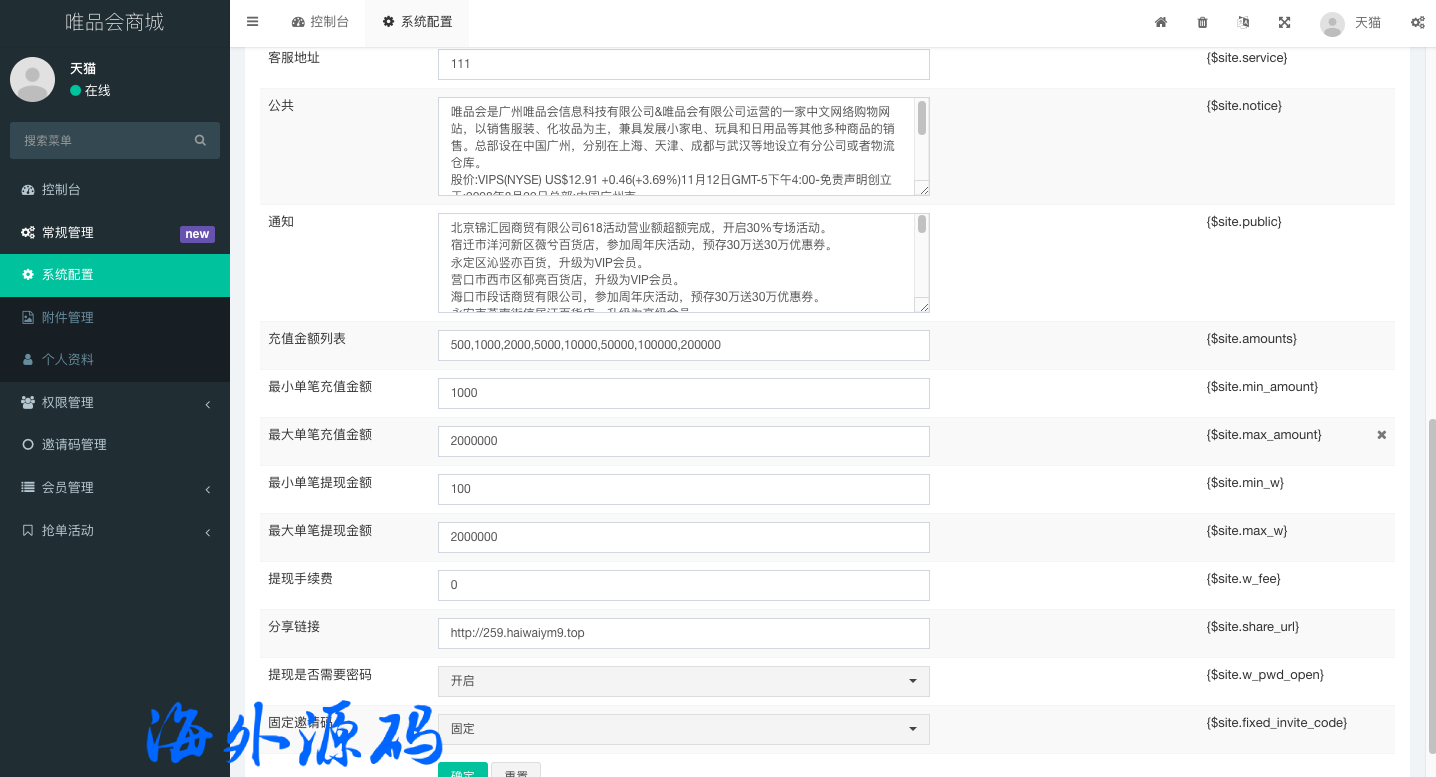The image size is (1436, 777).
Task: Click the 重置 reset button
Action: click(516, 771)
